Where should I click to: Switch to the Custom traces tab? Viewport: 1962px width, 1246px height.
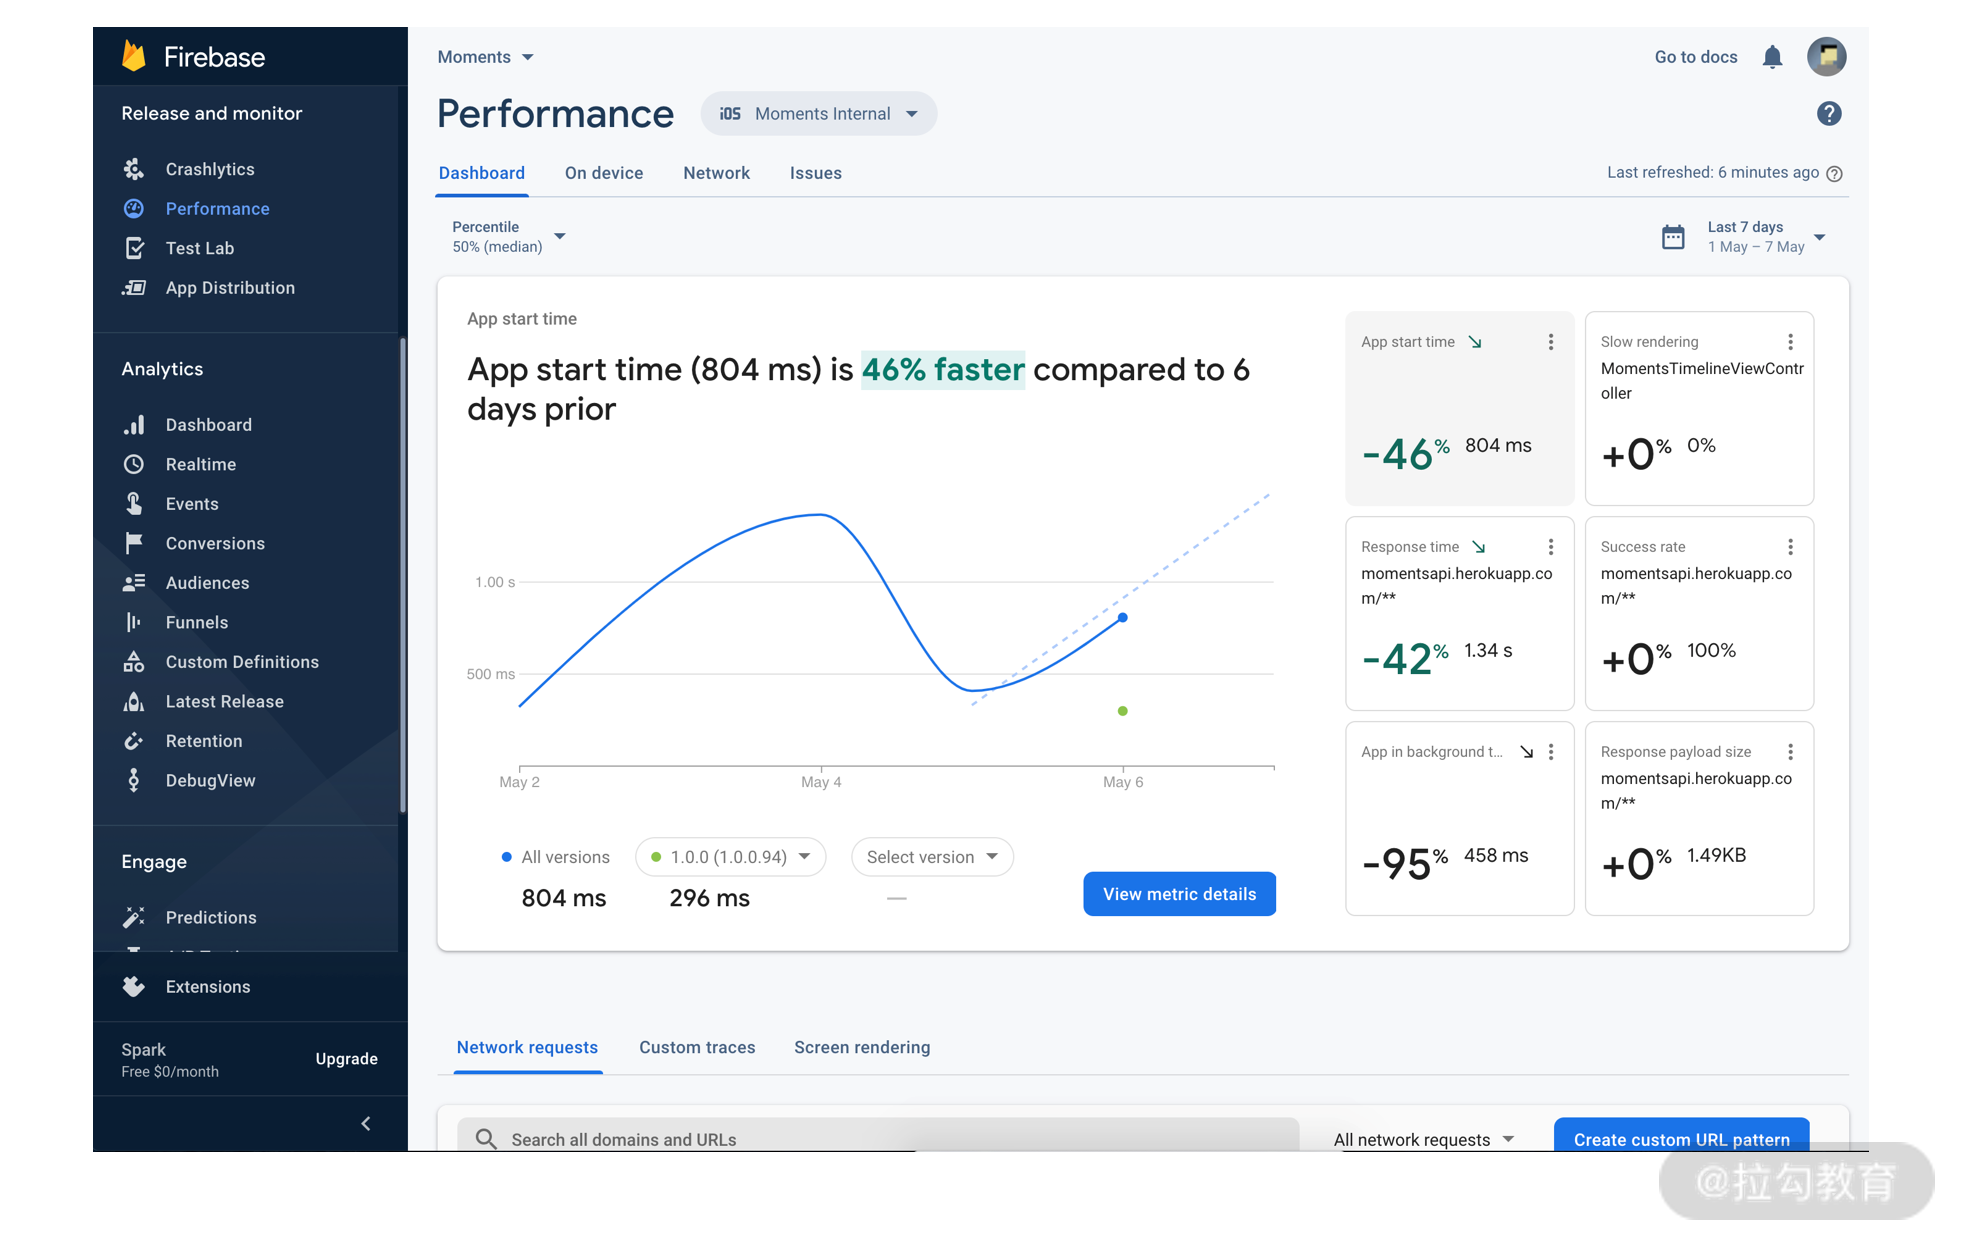click(697, 1047)
